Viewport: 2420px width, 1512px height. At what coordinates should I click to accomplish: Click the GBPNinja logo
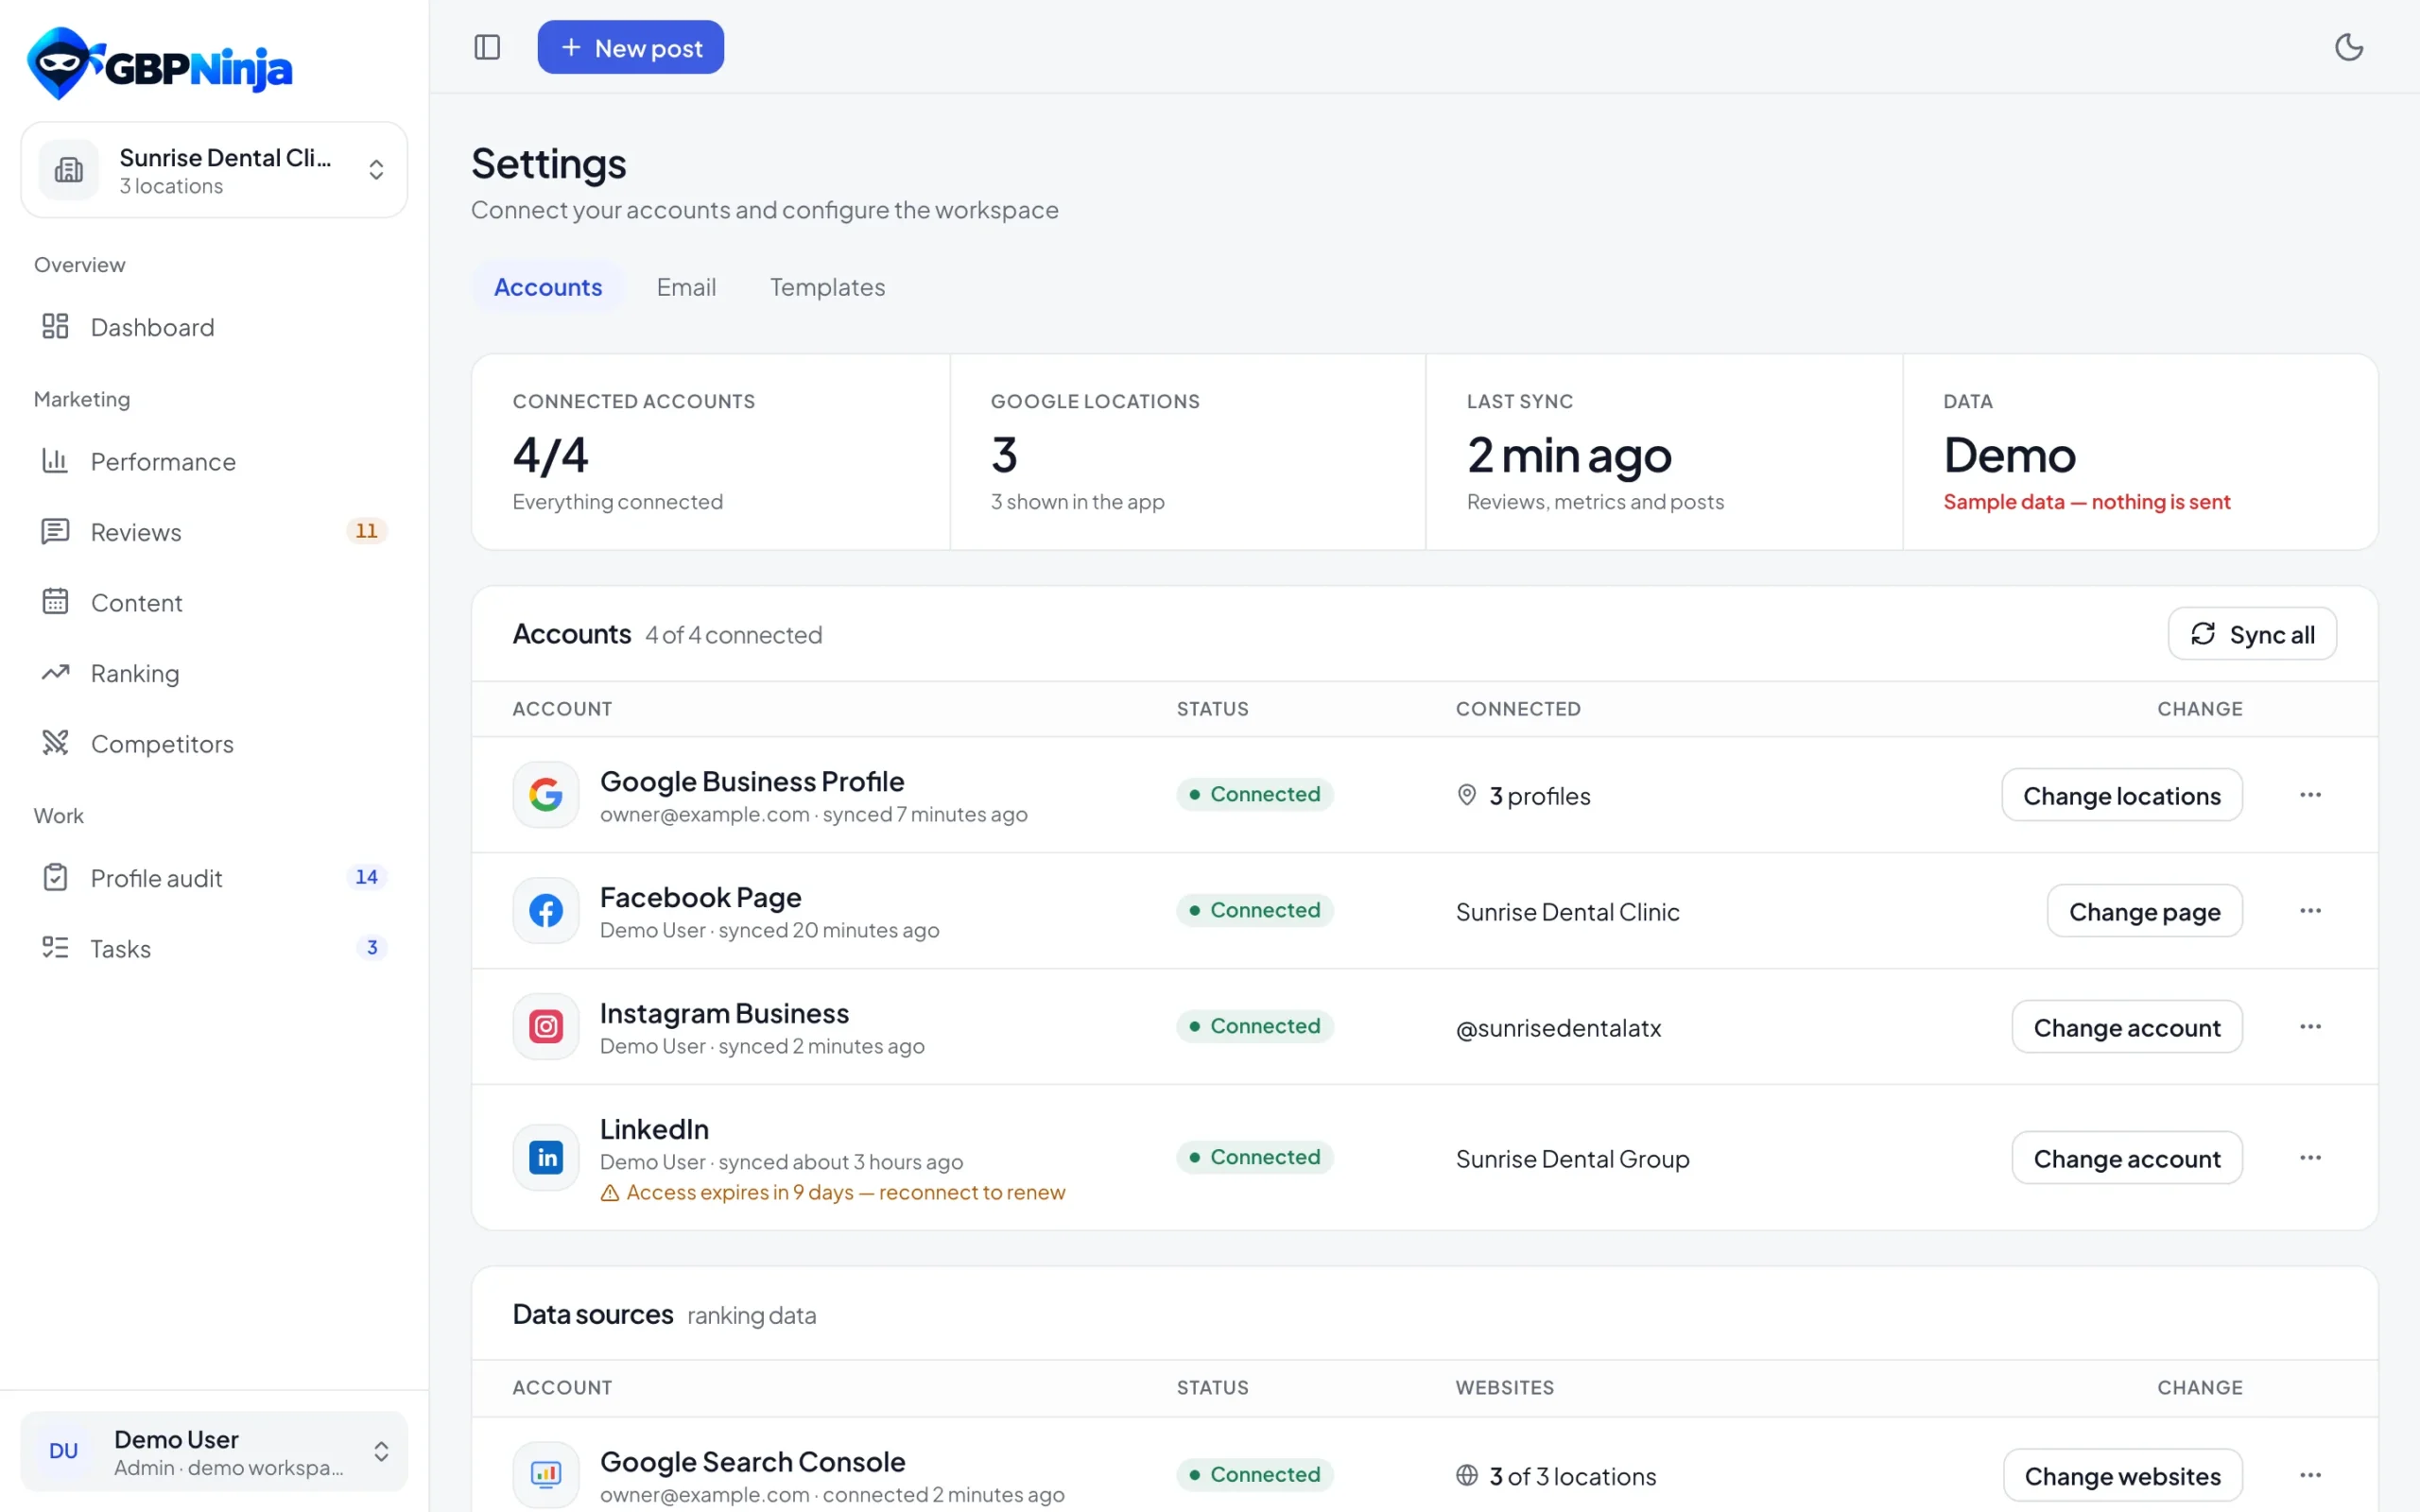[x=160, y=64]
